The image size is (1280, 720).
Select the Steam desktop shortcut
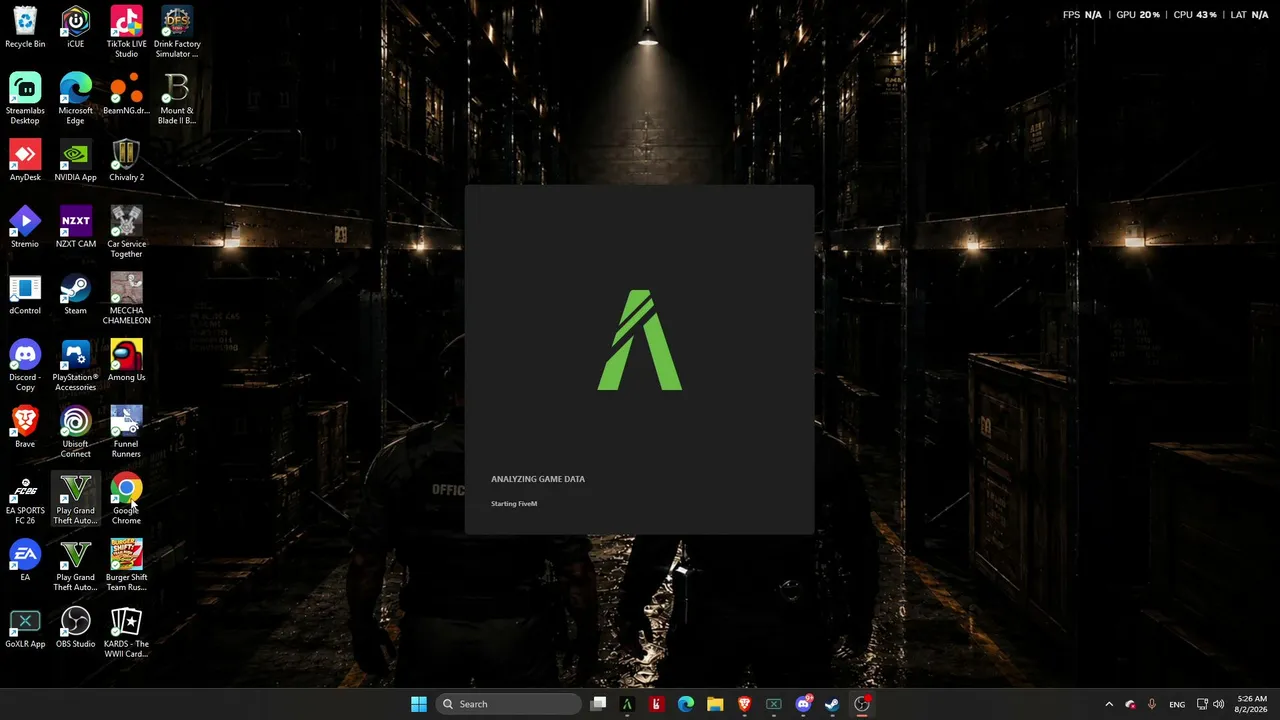[x=76, y=294]
